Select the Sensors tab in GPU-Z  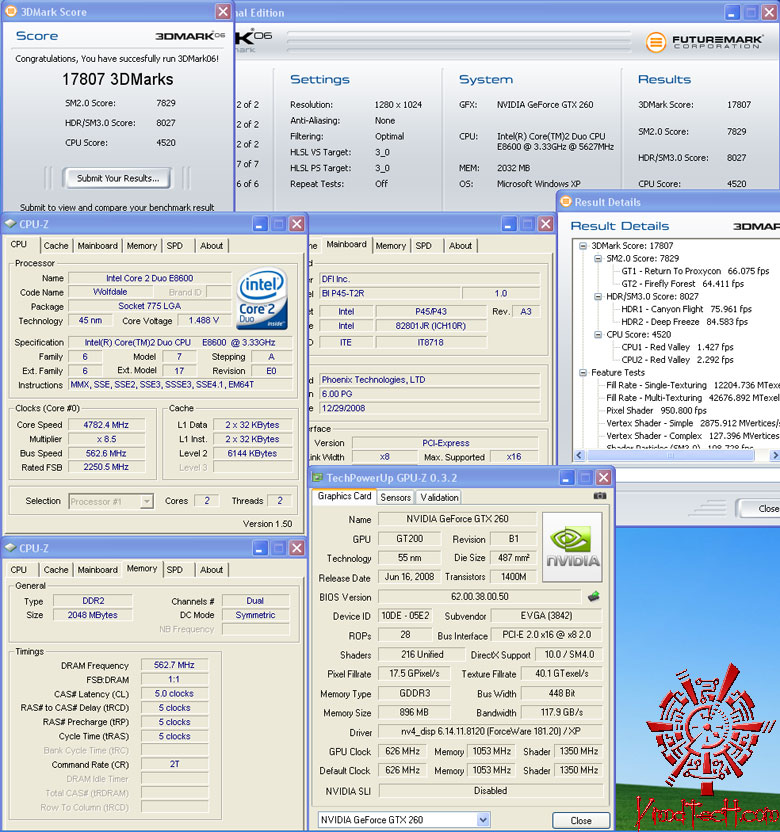tap(395, 497)
